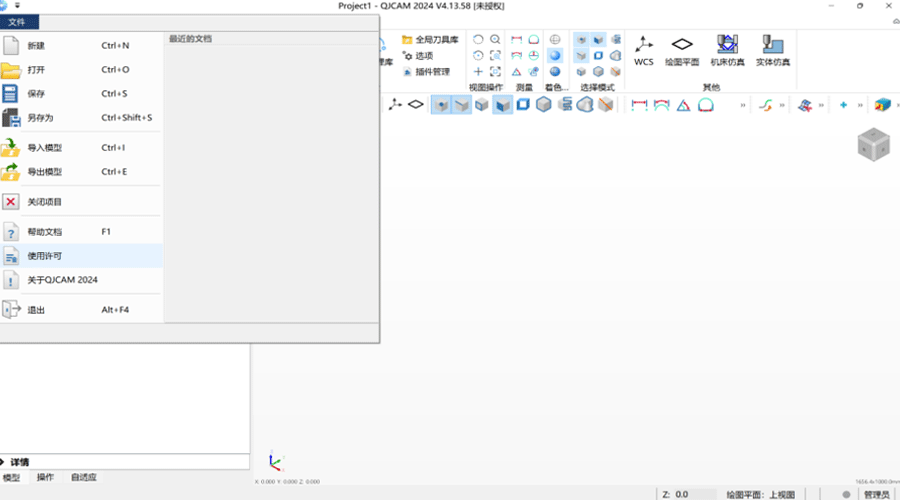This screenshot has width=900, height=500.
Task: Click the WCS coordinate system icon
Action: coord(643,48)
